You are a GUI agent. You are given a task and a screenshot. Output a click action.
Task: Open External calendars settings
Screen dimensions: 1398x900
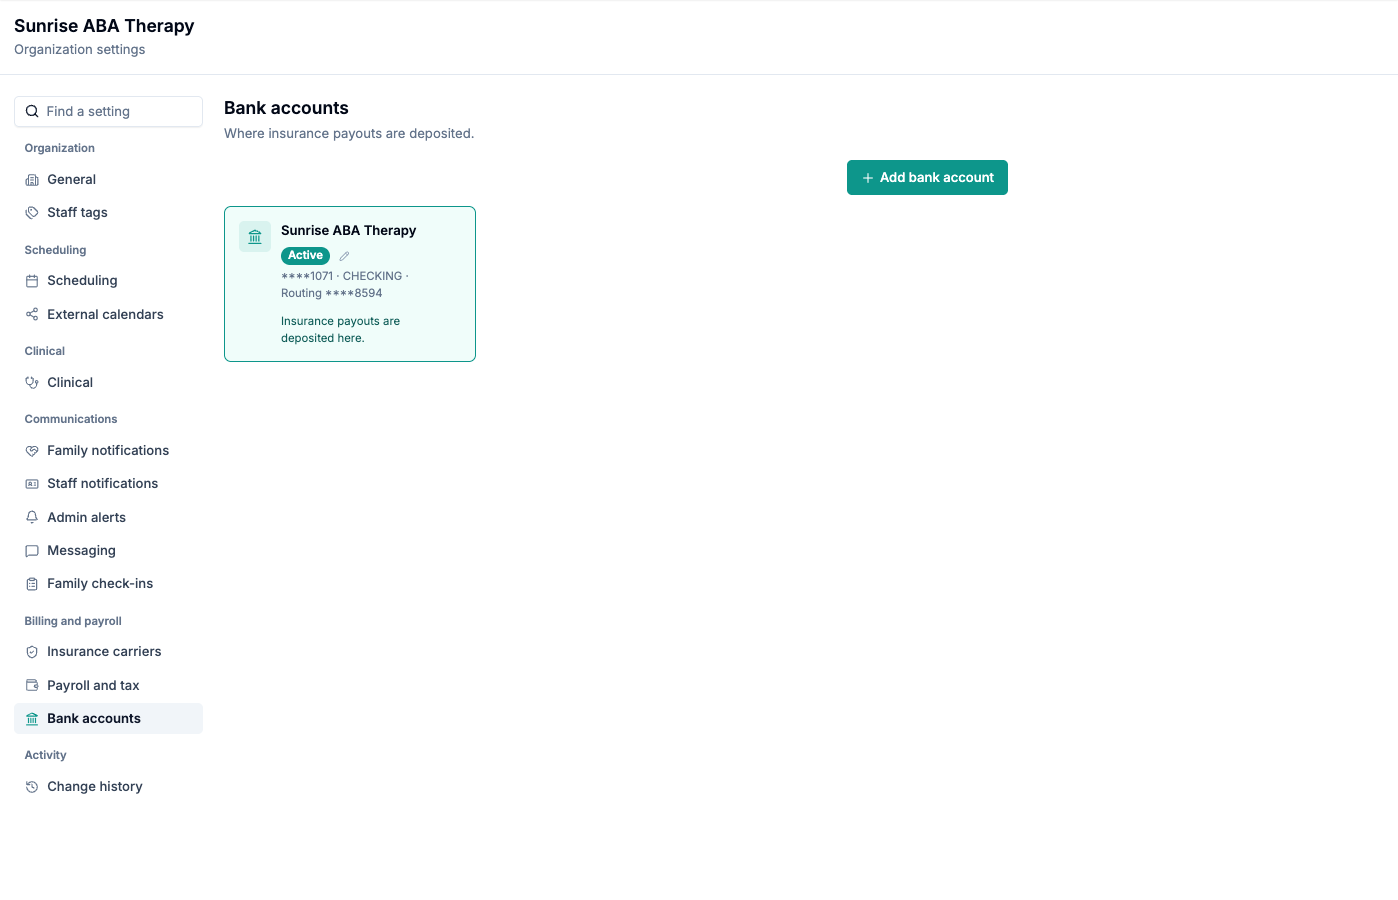point(108,315)
